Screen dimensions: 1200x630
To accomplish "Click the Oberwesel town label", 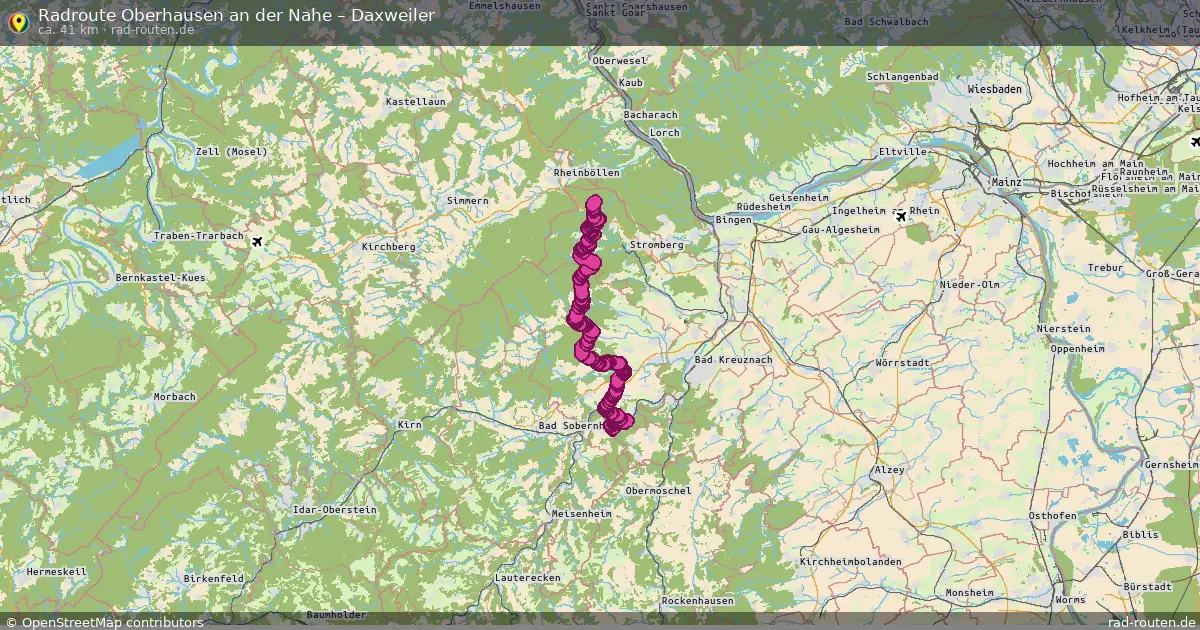I will (x=620, y=61).
